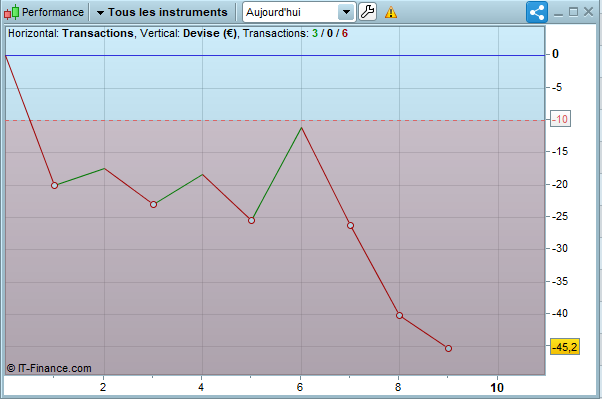Viewport: 602px width, 399px height.
Task: Click the IT-Finance.com copyright link
Action: coord(49,368)
